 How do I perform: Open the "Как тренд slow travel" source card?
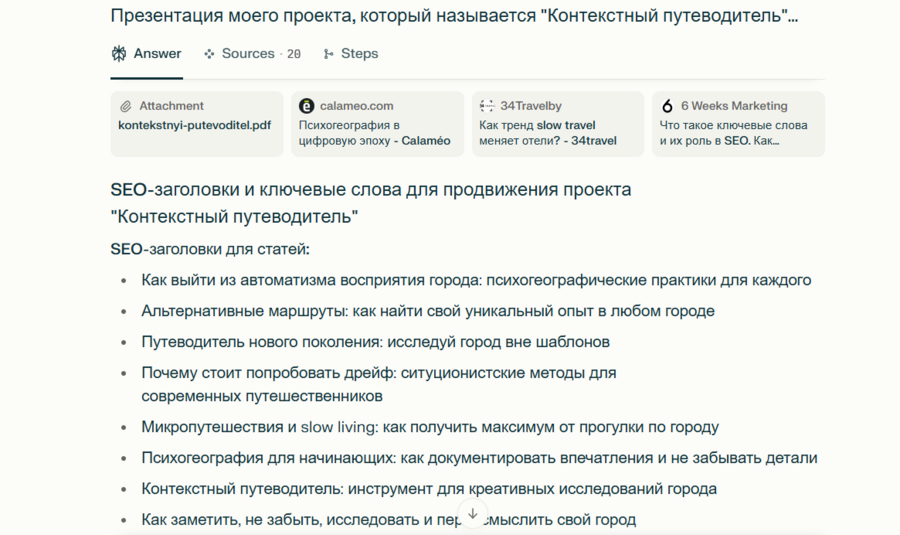(x=555, y=133)
